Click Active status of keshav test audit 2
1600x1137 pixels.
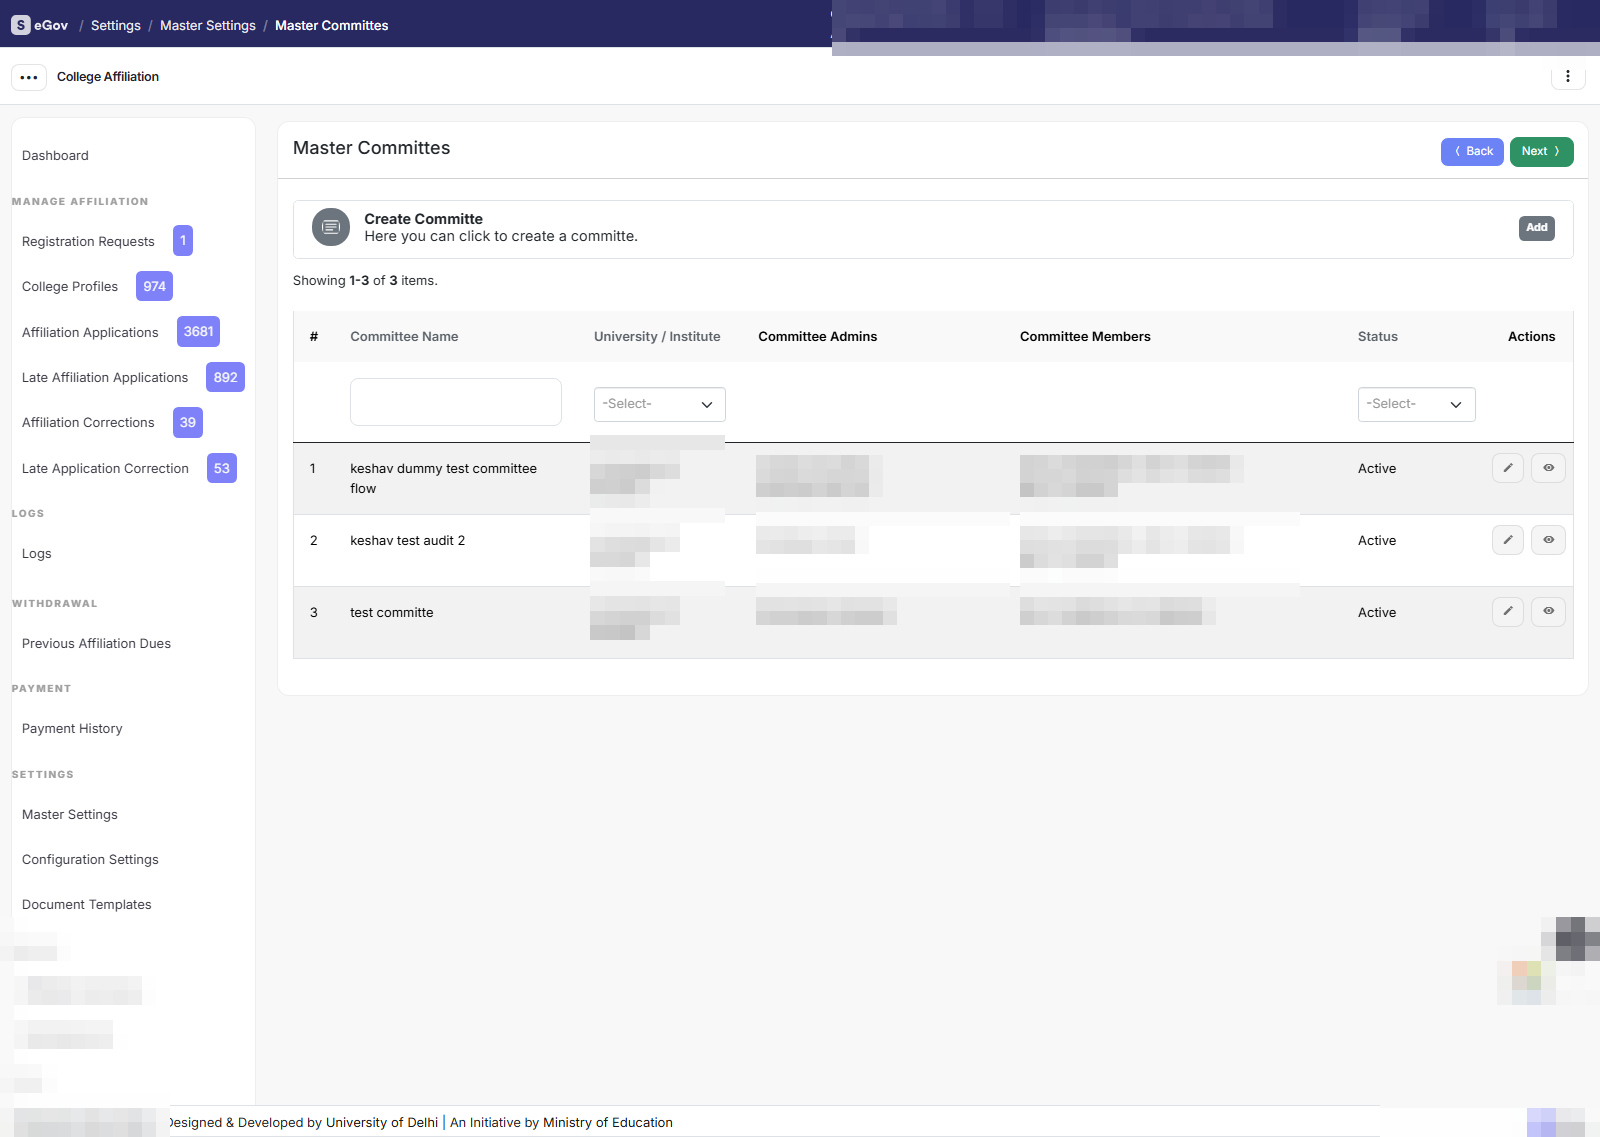click(1377, 541)
